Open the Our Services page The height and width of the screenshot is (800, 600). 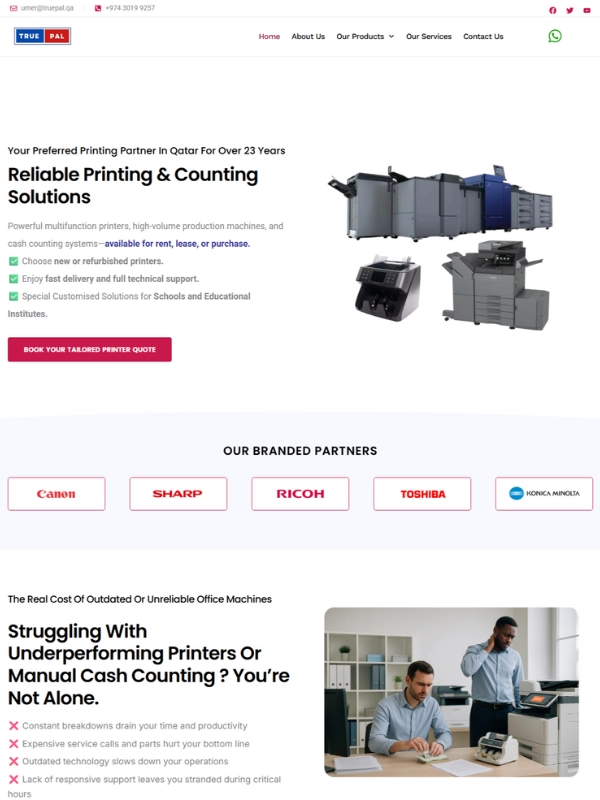429,36
